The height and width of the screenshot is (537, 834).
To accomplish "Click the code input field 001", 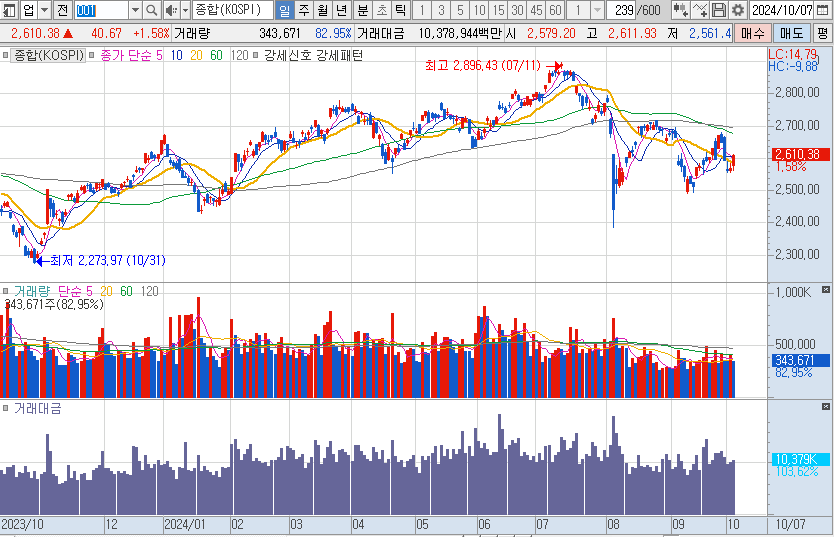I will [x=102, y=10].
